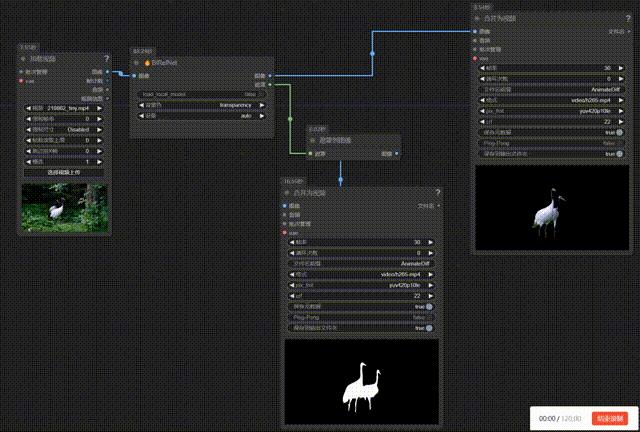
Task: Open video/h265-mp4 format dropdown on mask-preview node
Action: pyautogui.click(x=361, y=274)
